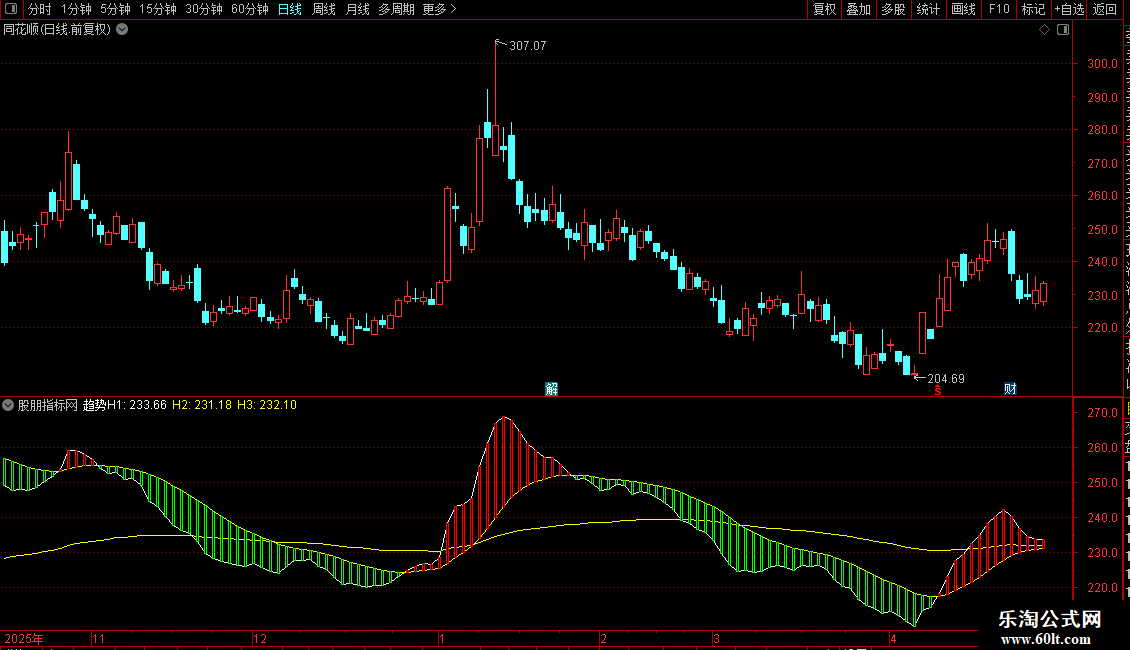Open the 统计 statistics tool

pyautogui.click(x=927, y=9)
